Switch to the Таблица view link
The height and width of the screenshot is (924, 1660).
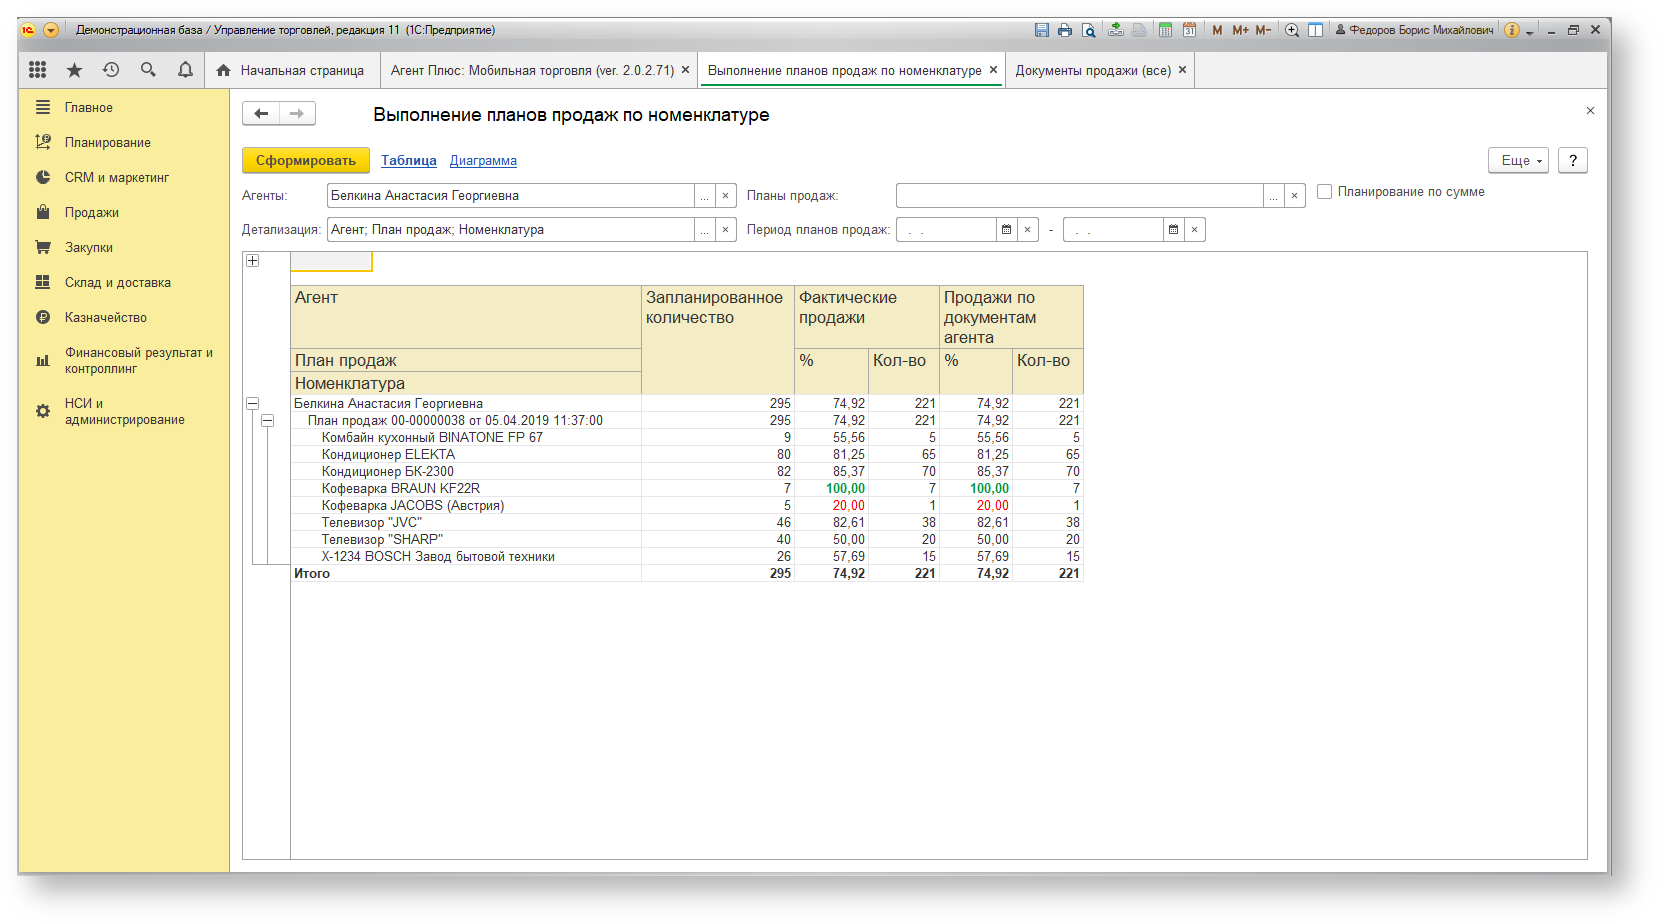pos(408,160)
